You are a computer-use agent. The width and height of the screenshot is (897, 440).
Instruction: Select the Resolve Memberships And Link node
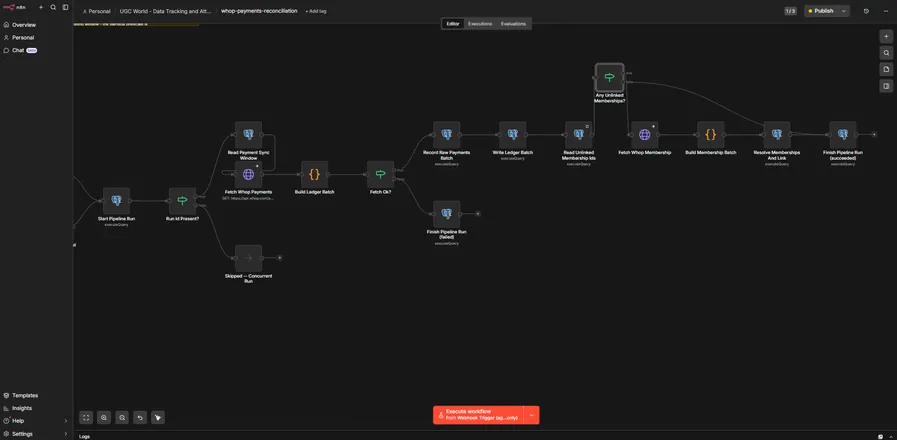click(777, 135)
